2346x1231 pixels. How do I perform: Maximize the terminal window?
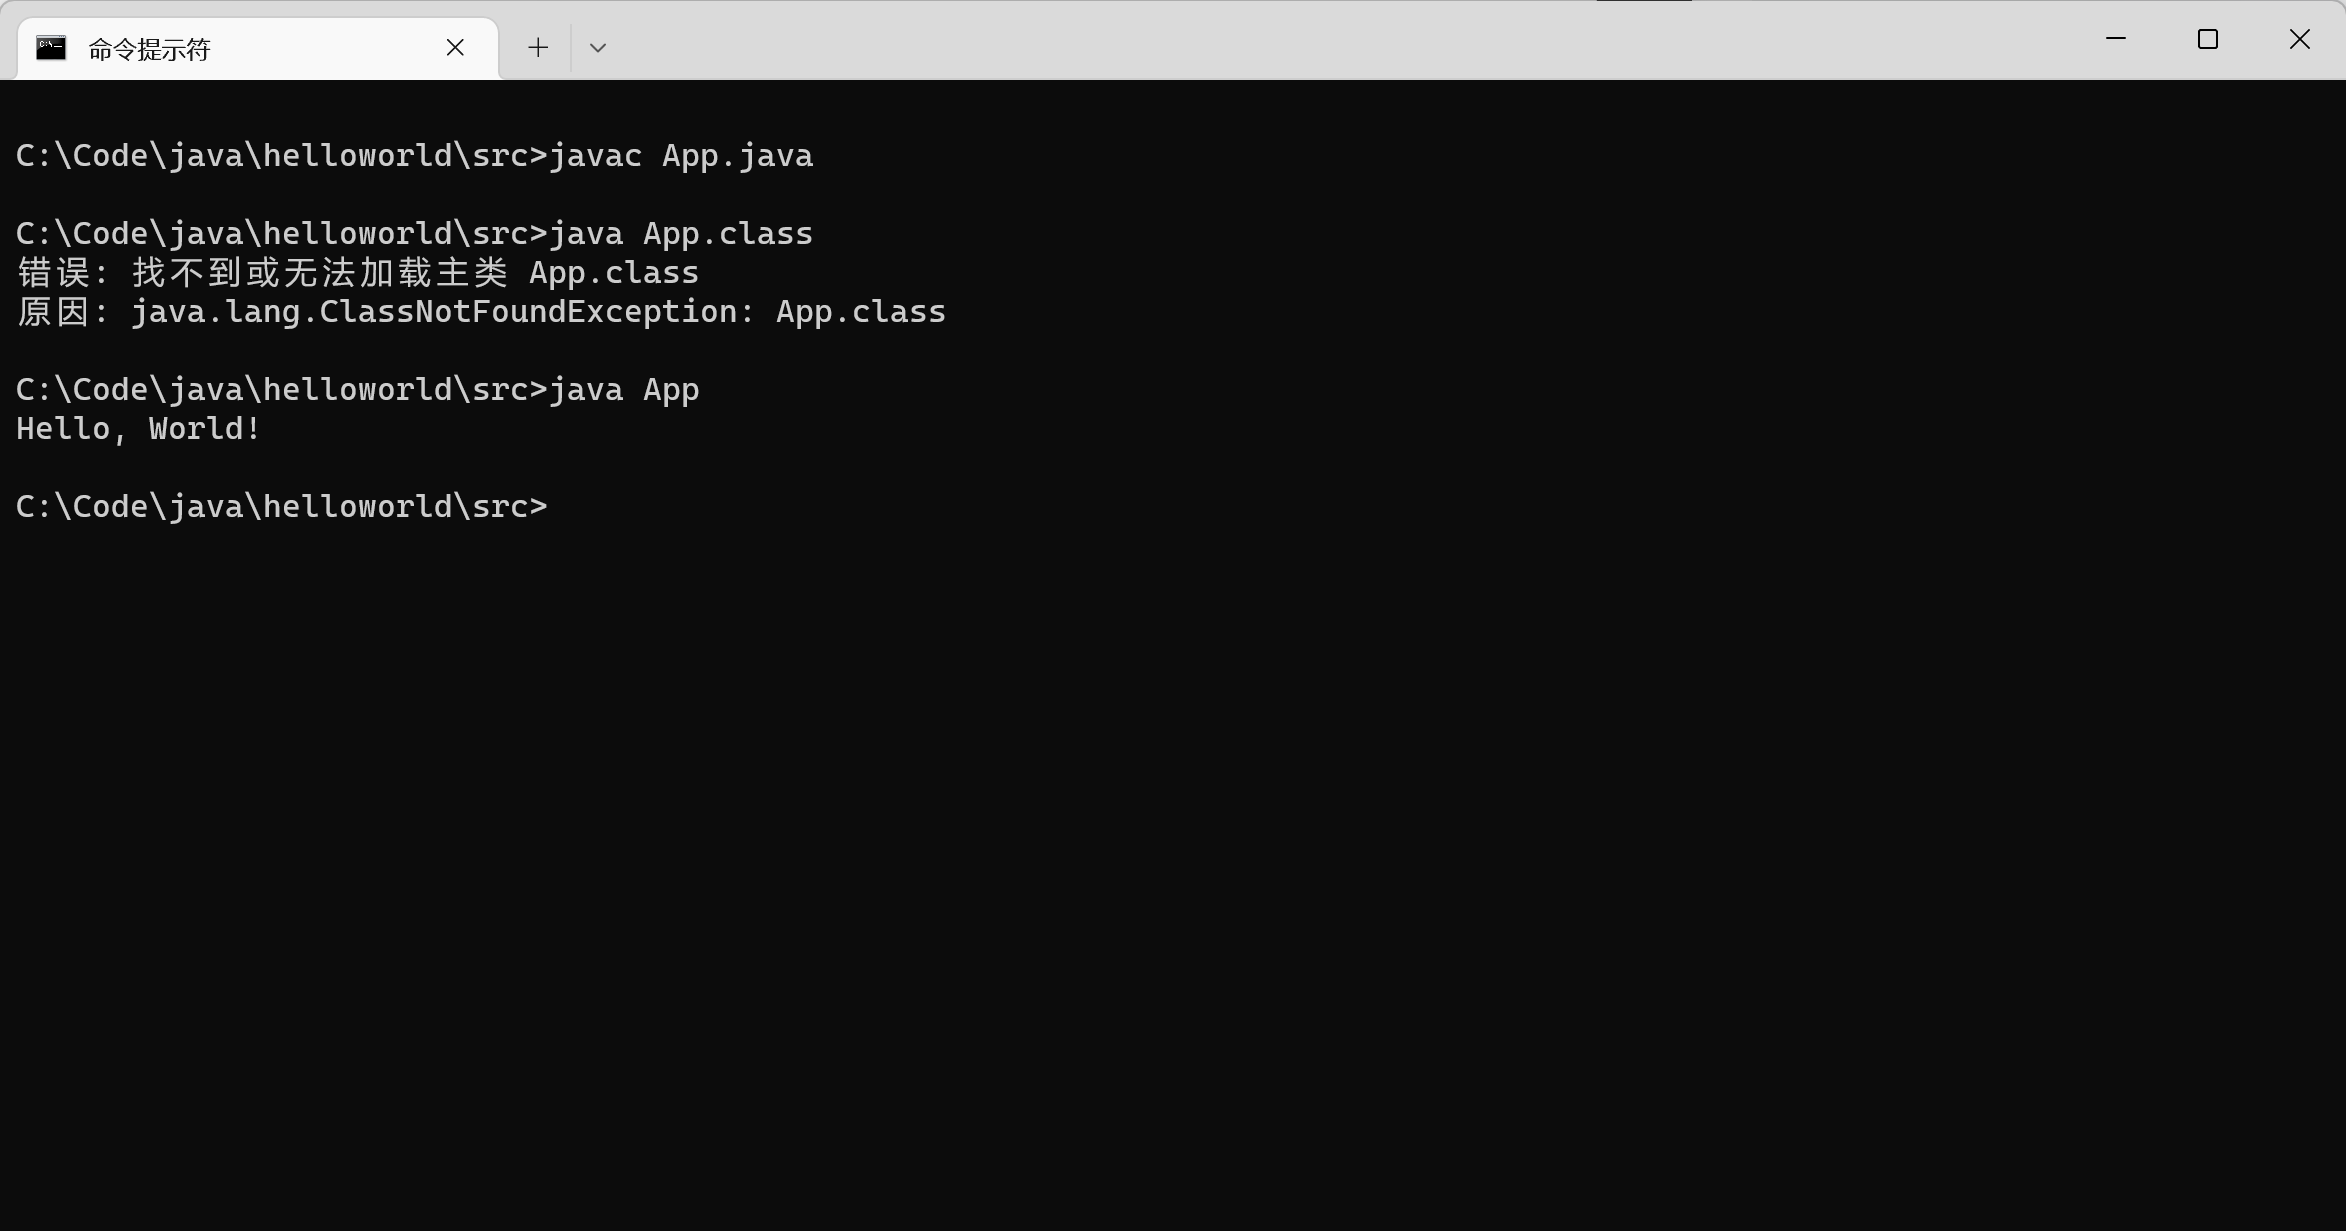tap(2207, 39)
